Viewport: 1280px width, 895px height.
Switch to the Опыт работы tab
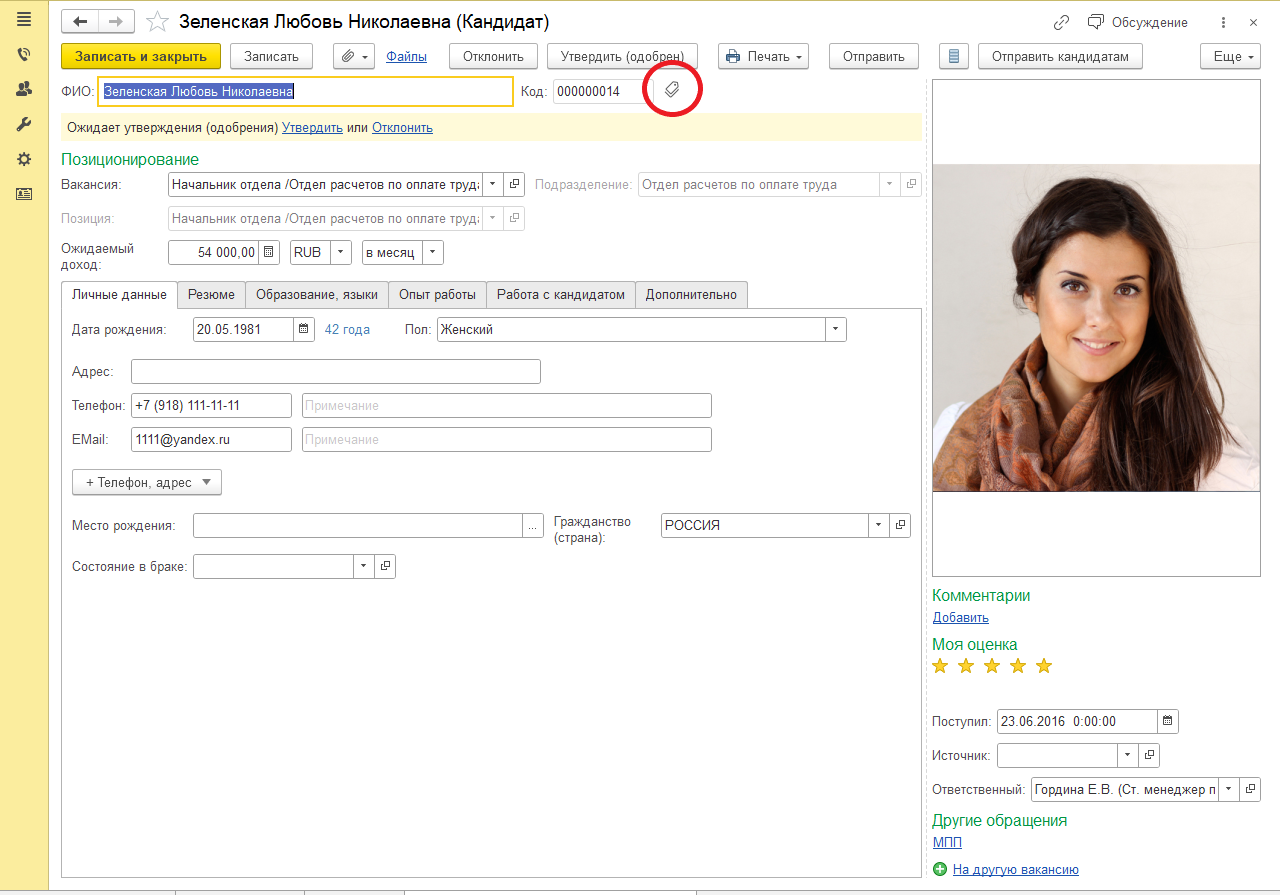[x=437, y=294]
